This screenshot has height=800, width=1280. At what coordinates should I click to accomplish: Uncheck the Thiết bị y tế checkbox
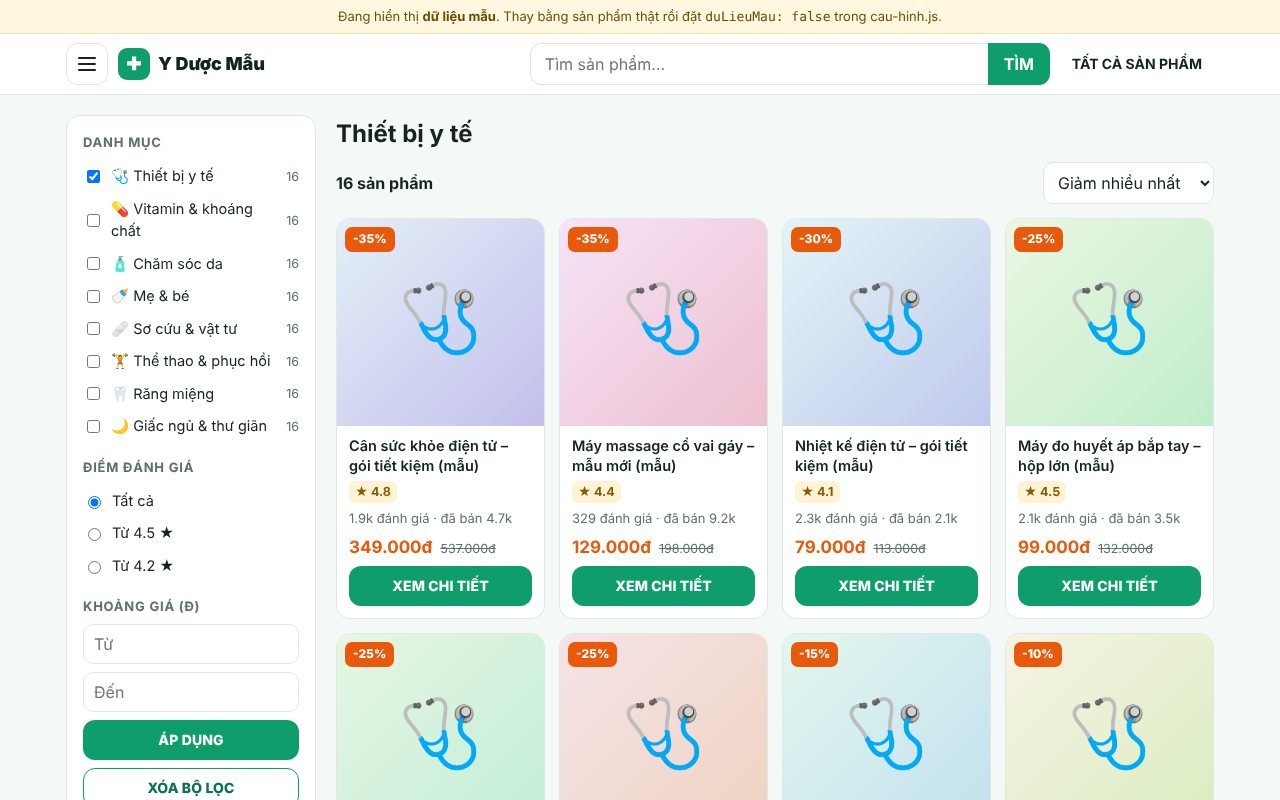(x=93, y=176)
